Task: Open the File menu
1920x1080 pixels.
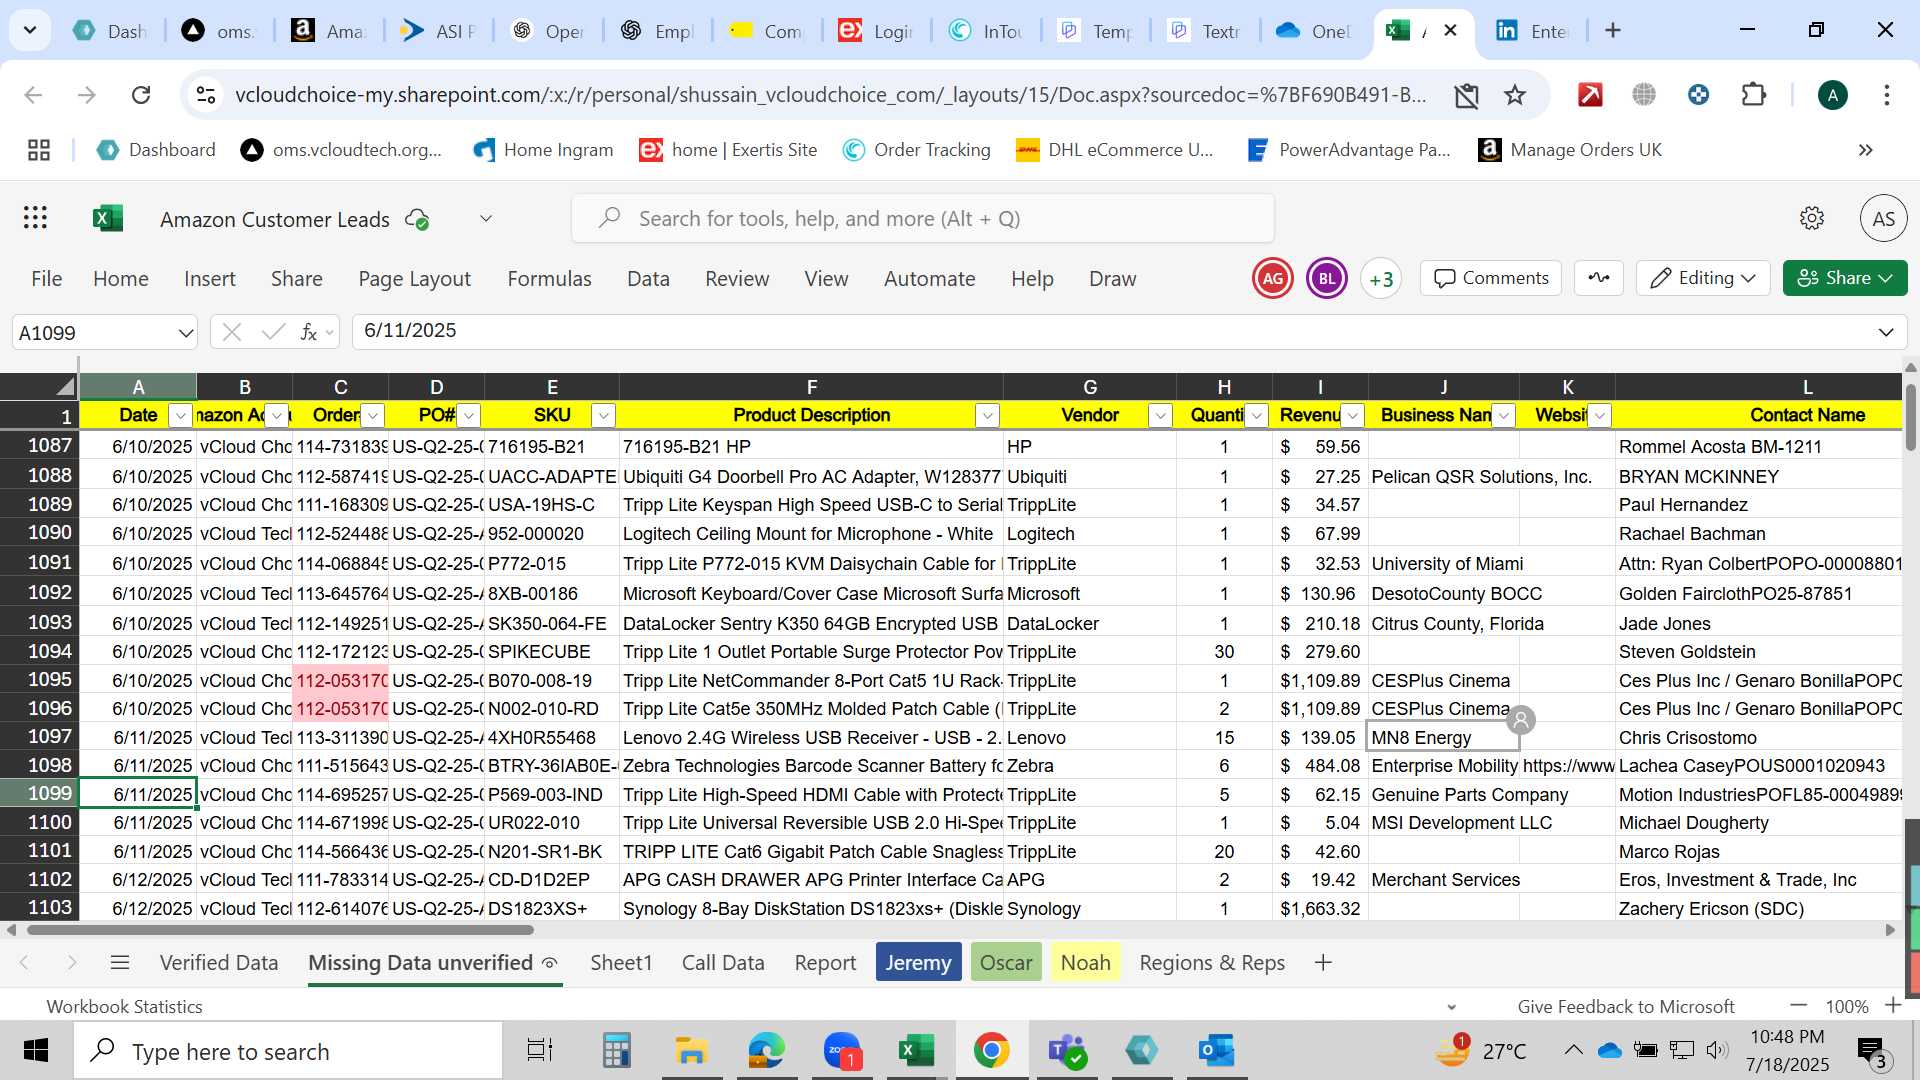Action: pos(46,279)
